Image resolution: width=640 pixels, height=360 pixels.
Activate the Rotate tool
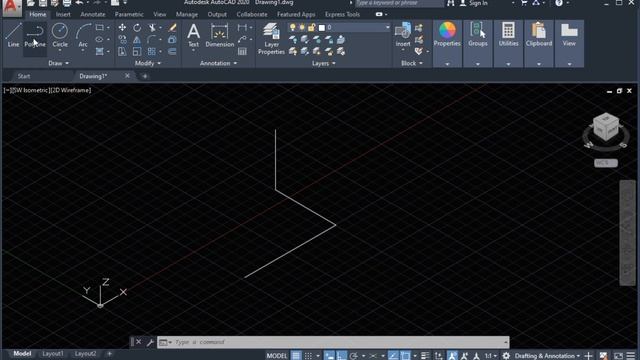137,28
